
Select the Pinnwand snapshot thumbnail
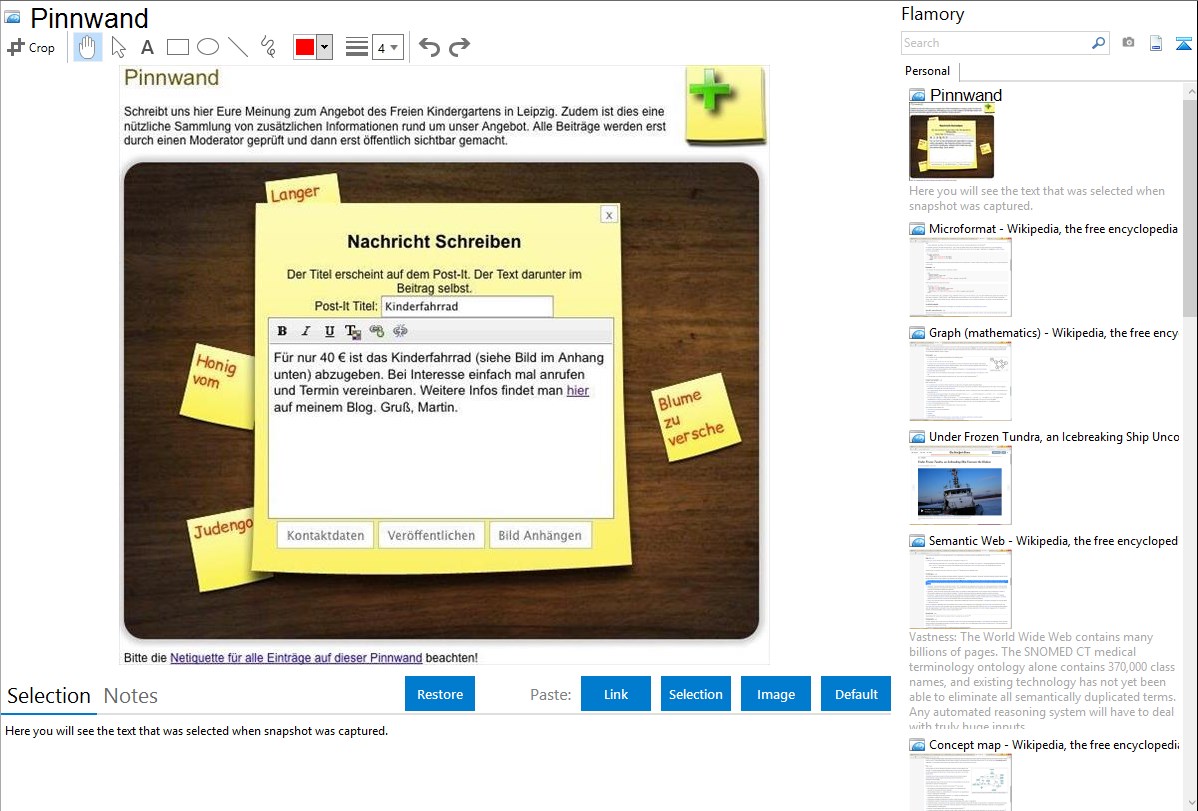point(951,142)
